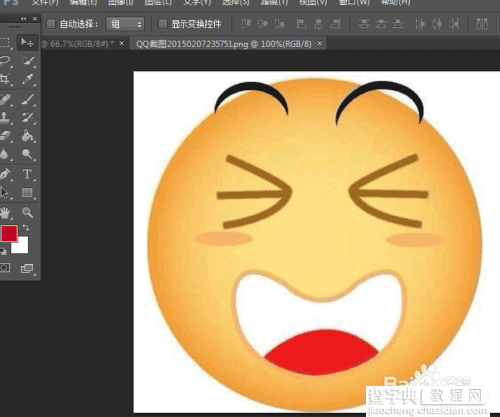Enable the 自动选择 checkbox
The height and width of the screenshot is (417, 500).
click(51, 24)
